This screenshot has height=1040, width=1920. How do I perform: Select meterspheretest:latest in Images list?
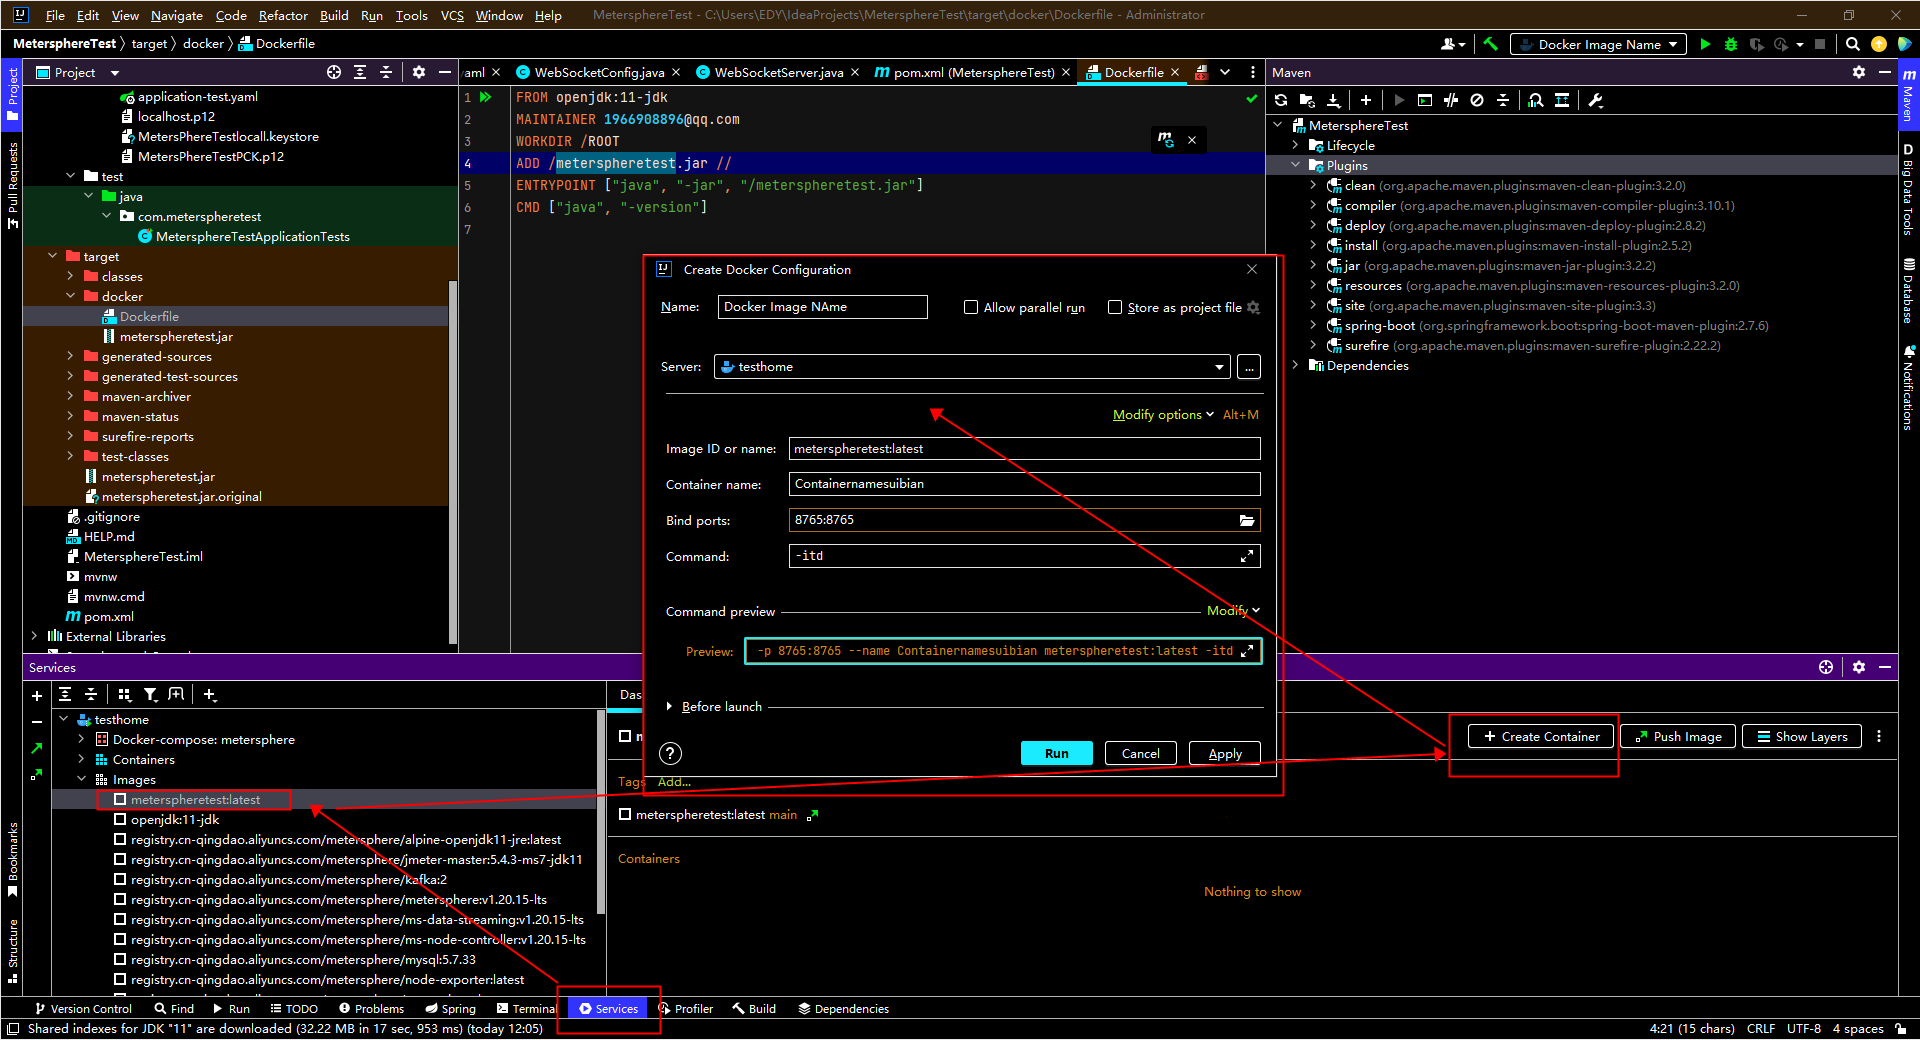click(x=195, y=799)
